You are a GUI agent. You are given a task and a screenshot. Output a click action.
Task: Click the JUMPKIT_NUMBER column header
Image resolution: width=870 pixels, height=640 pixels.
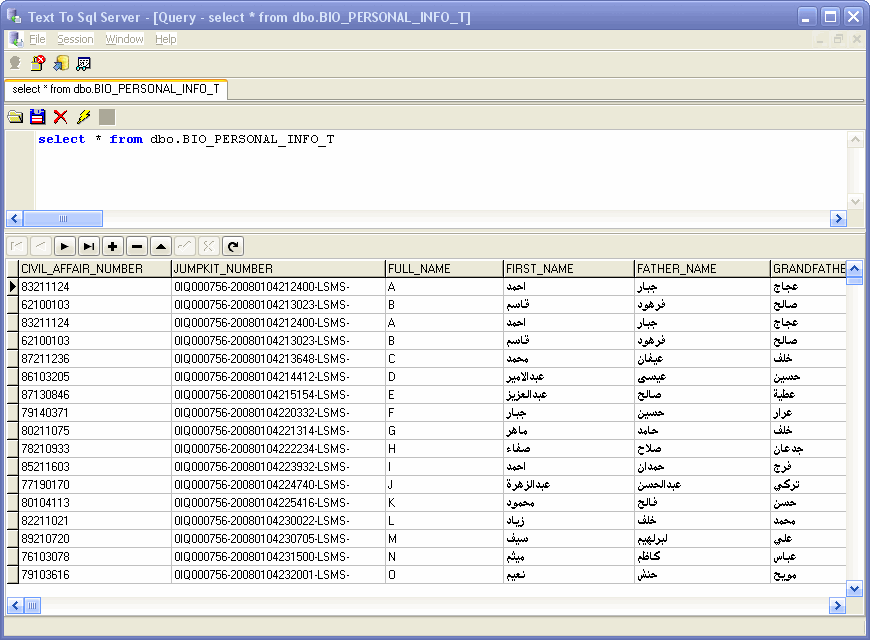click(x=278, y=269)
